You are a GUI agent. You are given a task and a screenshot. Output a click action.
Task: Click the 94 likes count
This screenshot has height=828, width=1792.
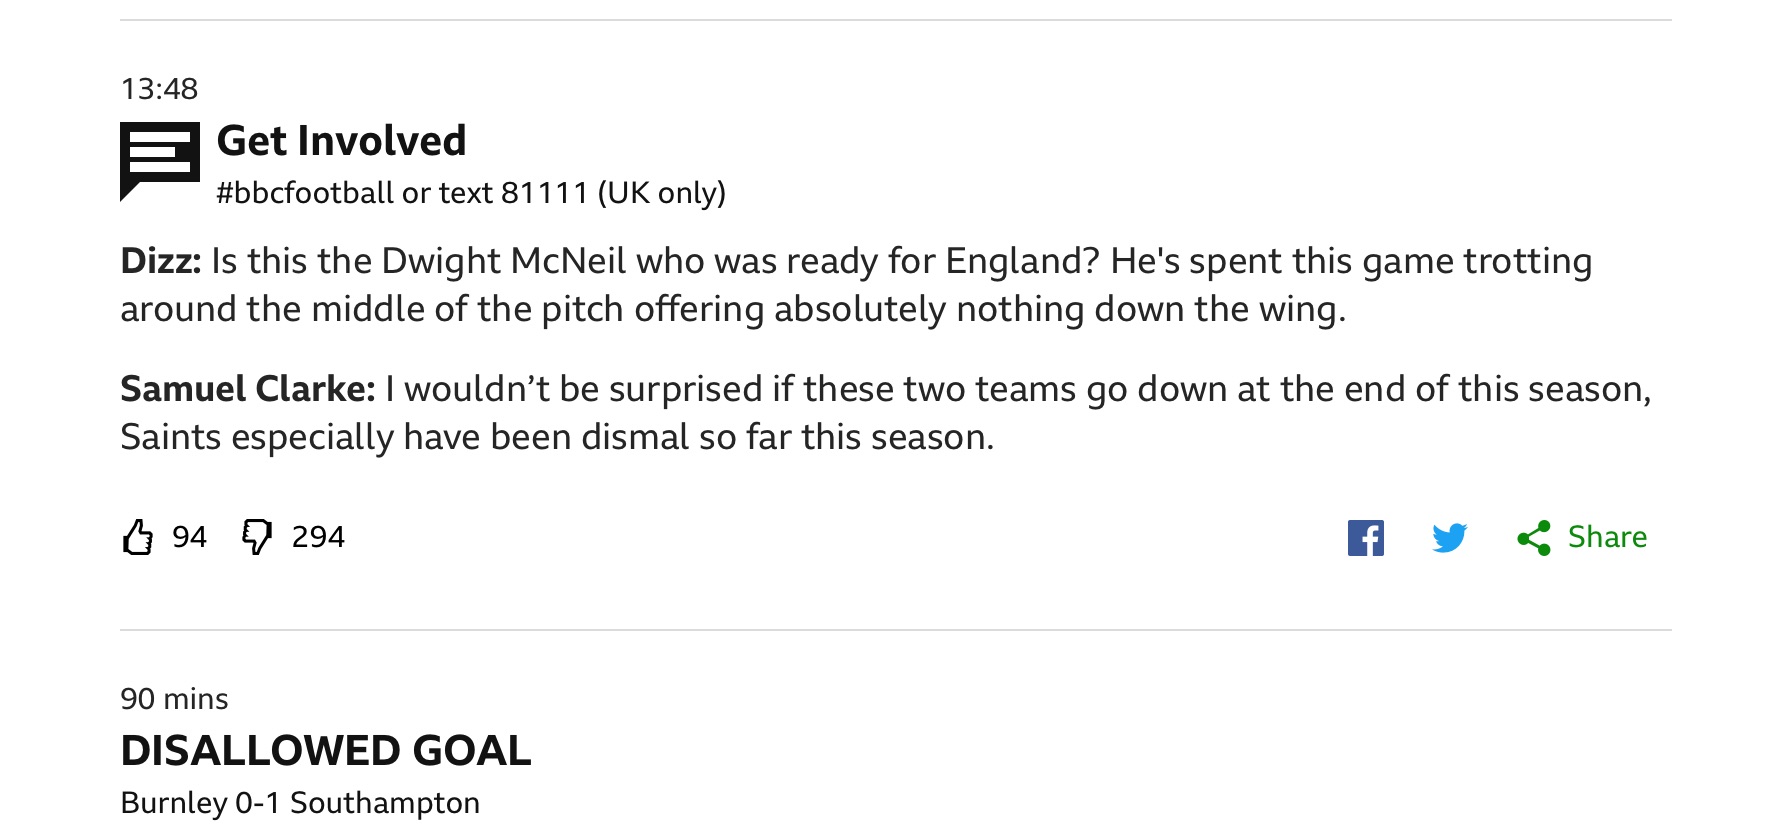tap(189, 537)
